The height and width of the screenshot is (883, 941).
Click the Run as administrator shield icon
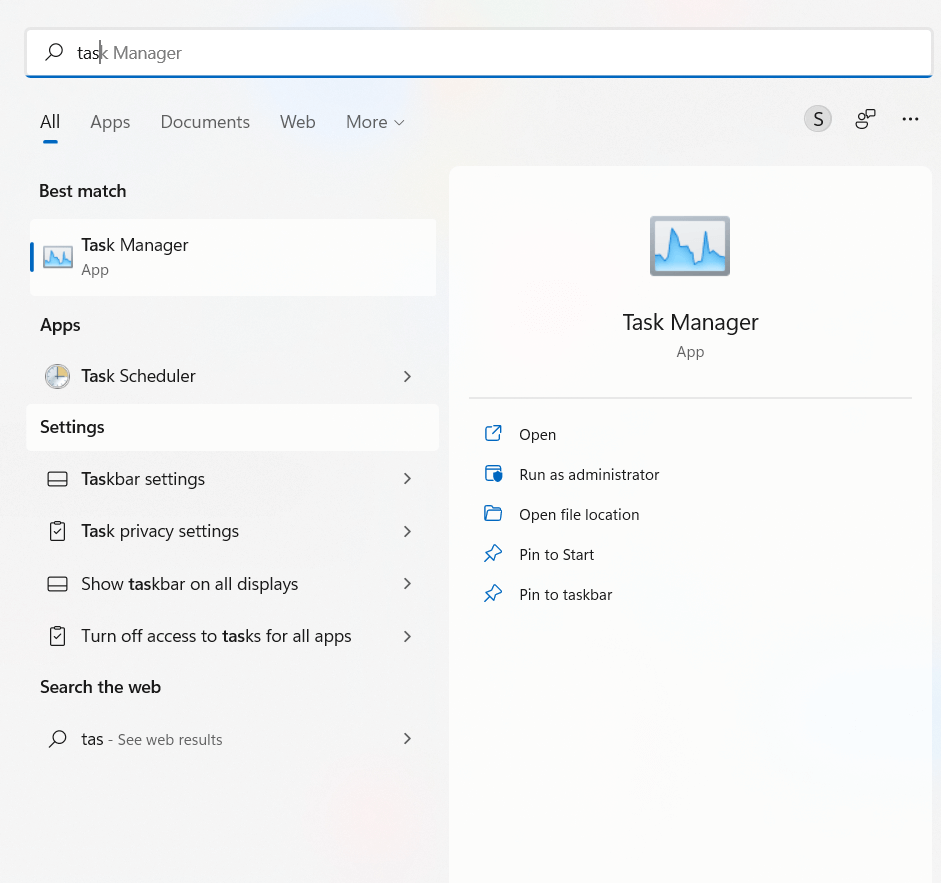(x=493, y=474)
